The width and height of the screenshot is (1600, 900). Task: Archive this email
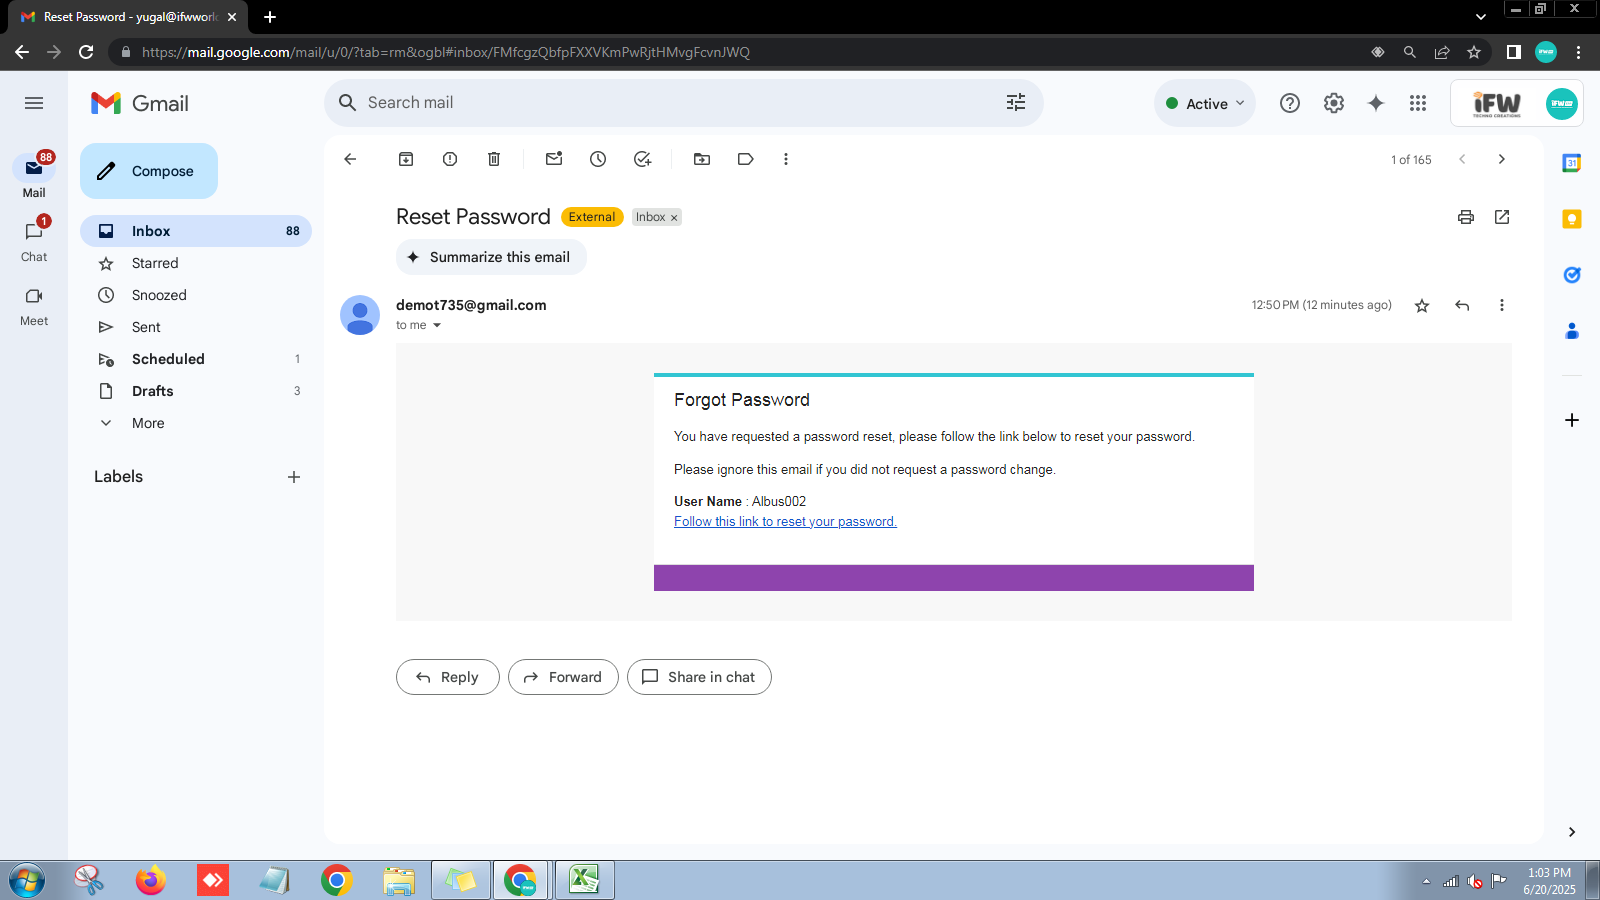pyautogui.click(x=406, y=159)
